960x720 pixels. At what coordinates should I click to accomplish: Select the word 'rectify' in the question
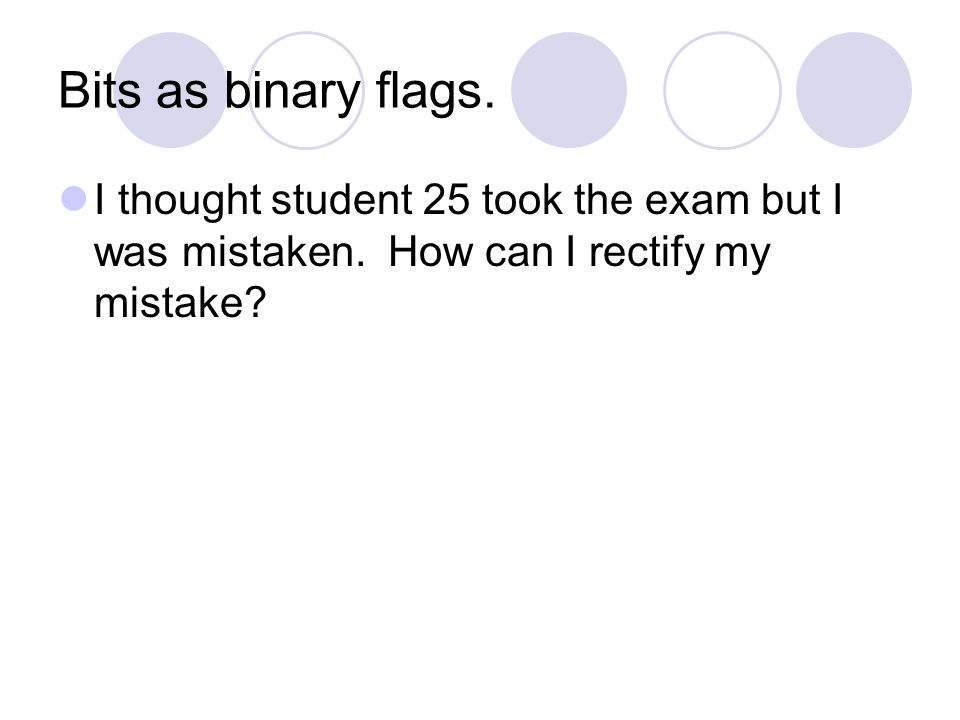[647, 253]
